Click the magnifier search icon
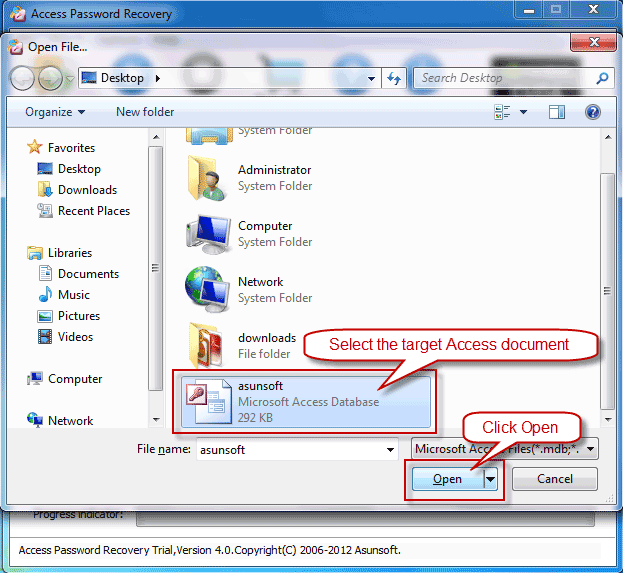The image size is (623, 573). click(x=602, y=78)
